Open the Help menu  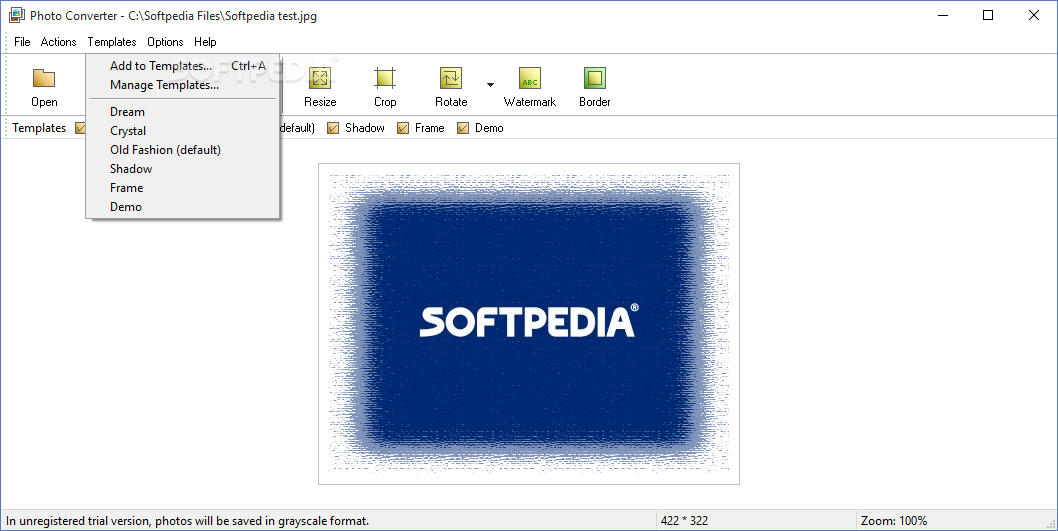[x=205, y=42]
